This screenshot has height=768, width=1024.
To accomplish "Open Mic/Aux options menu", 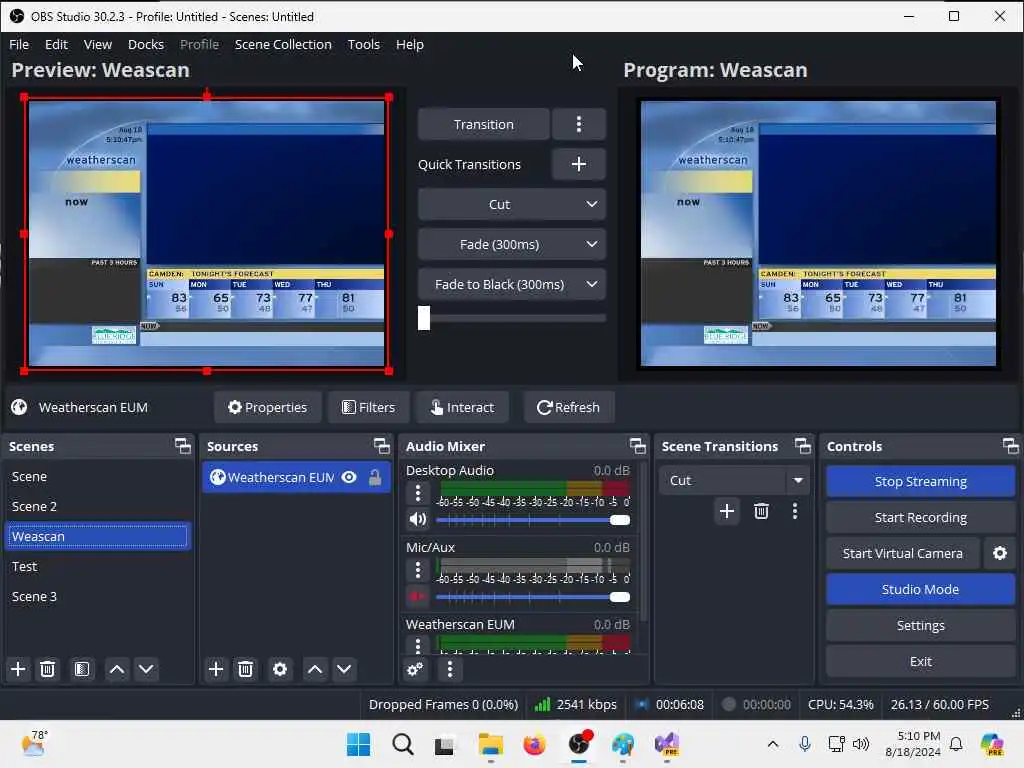I will click(418, 569).
